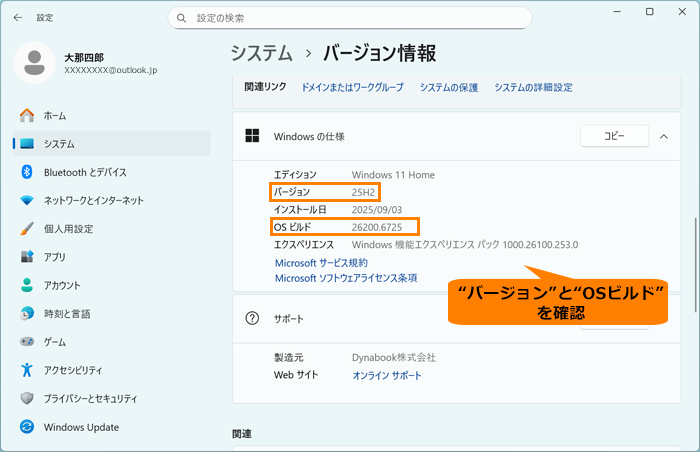The image size is (700, 452).
Task: Click the サポート question mark icon
Action: pos(252,318)
